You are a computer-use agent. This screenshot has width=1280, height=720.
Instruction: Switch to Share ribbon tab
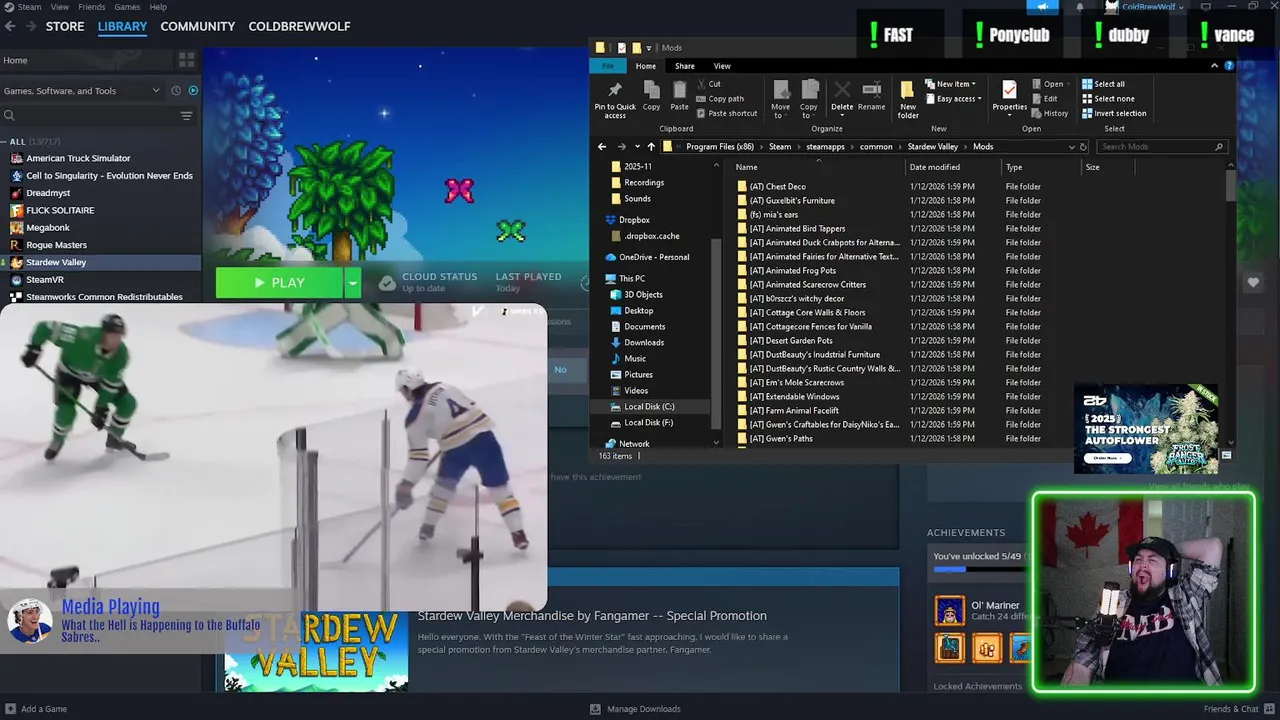coord(684,66)
